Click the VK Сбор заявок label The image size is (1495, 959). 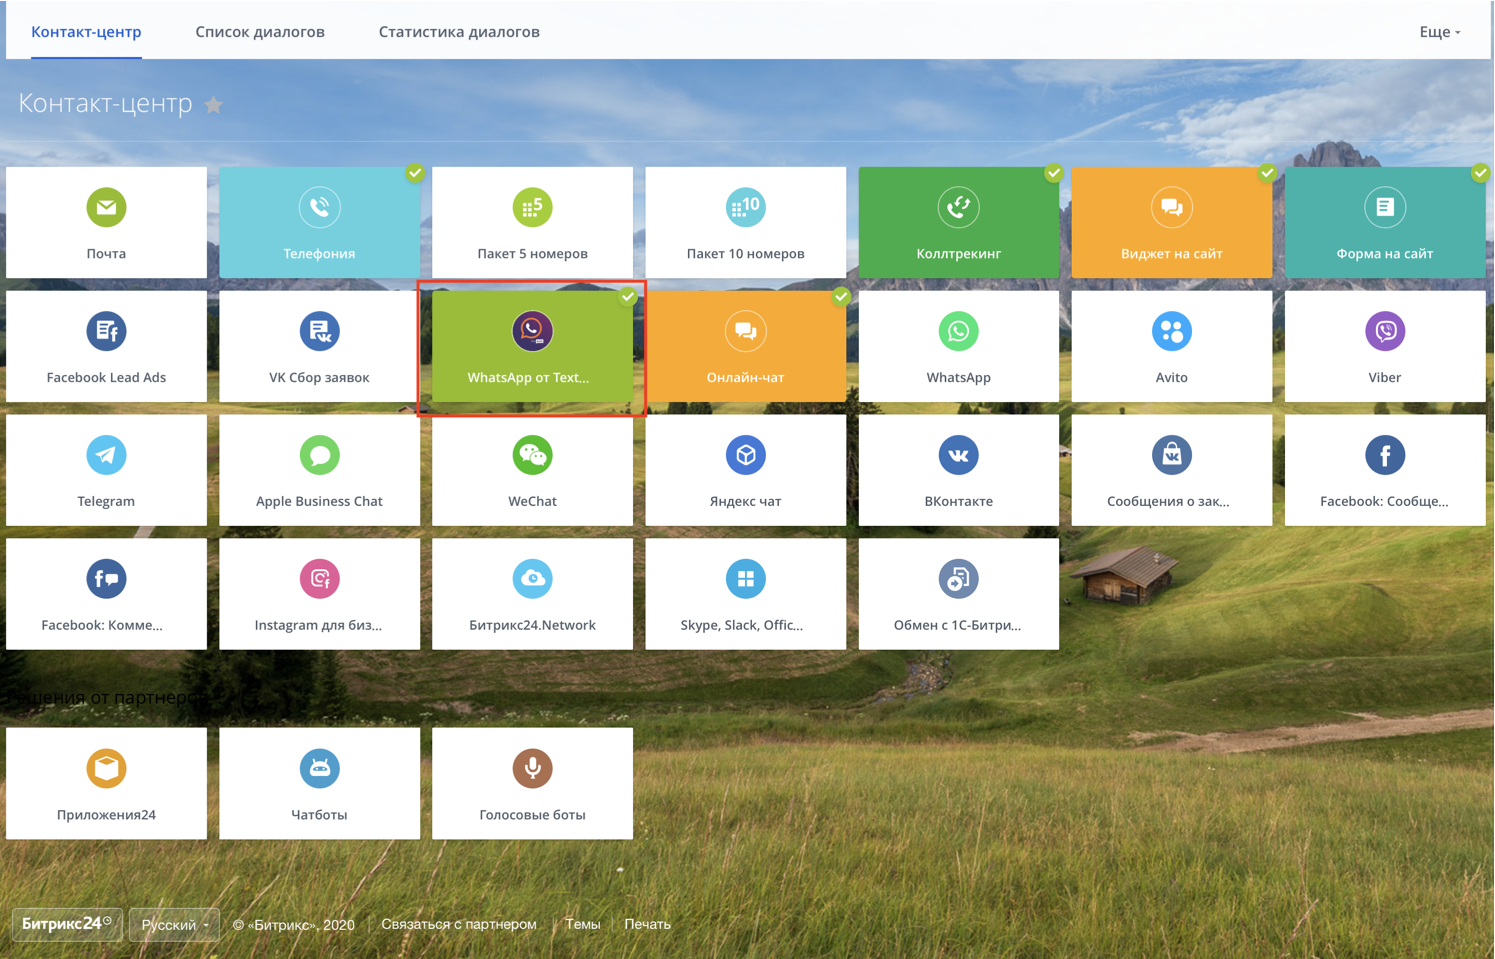(319, 378)
